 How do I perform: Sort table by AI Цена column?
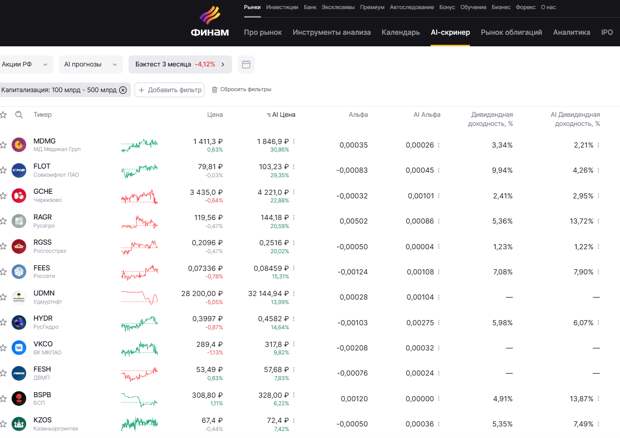(282, 115)
